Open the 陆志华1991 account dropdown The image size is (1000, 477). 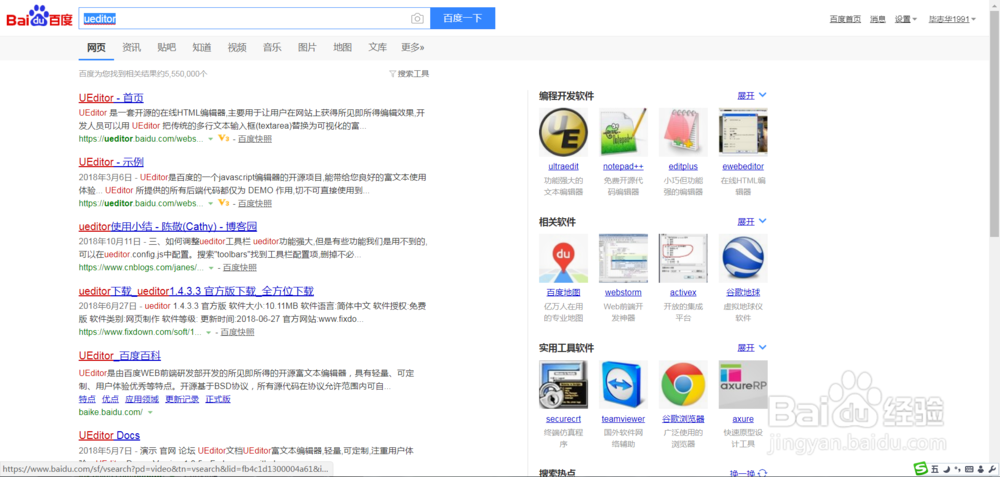(x=952, y=19)
